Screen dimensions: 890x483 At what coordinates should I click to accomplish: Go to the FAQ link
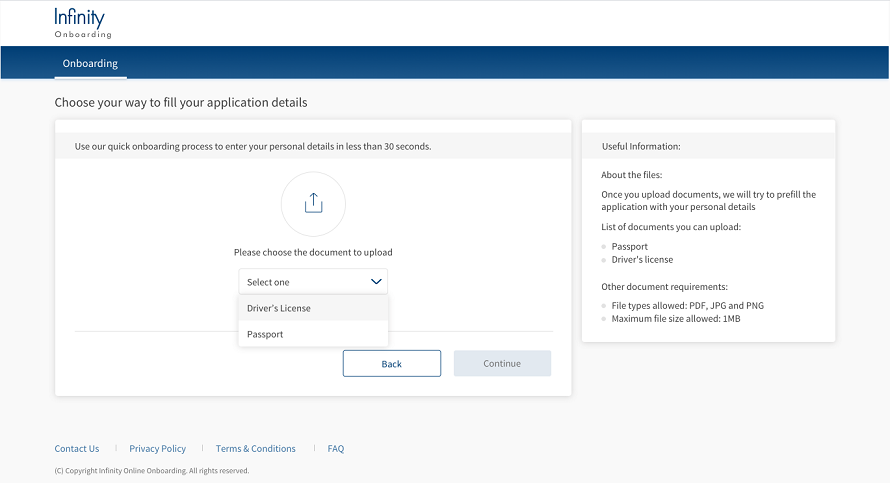pyautogui.click(x=336, y=449)
